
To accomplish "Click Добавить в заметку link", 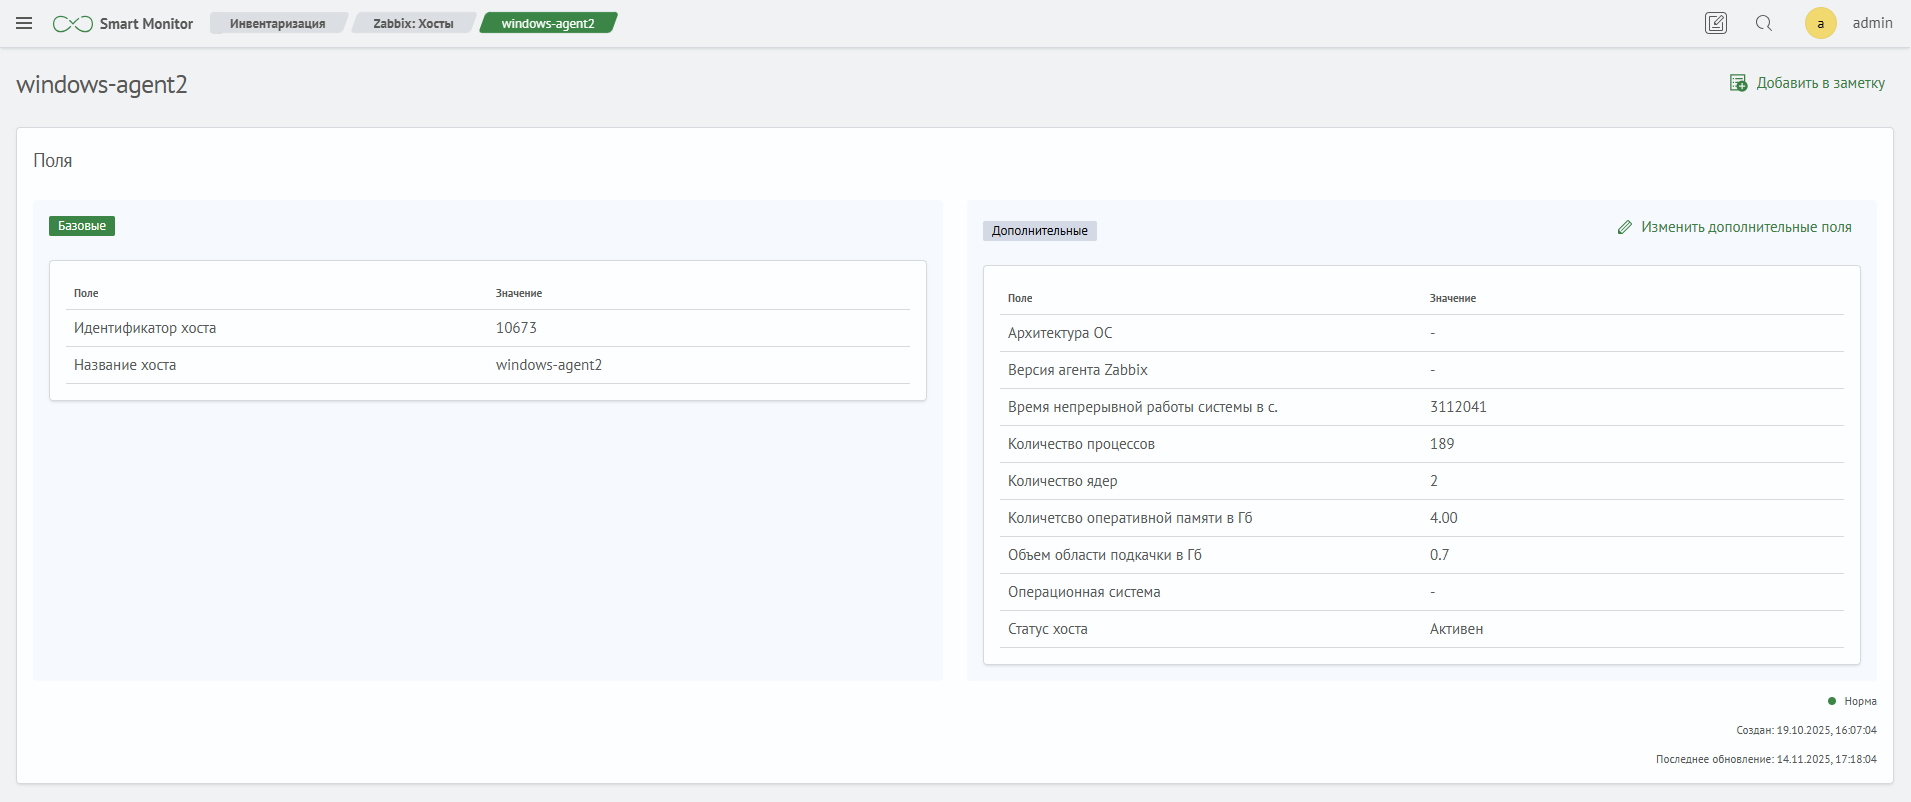I will [x=1820, y=83].
